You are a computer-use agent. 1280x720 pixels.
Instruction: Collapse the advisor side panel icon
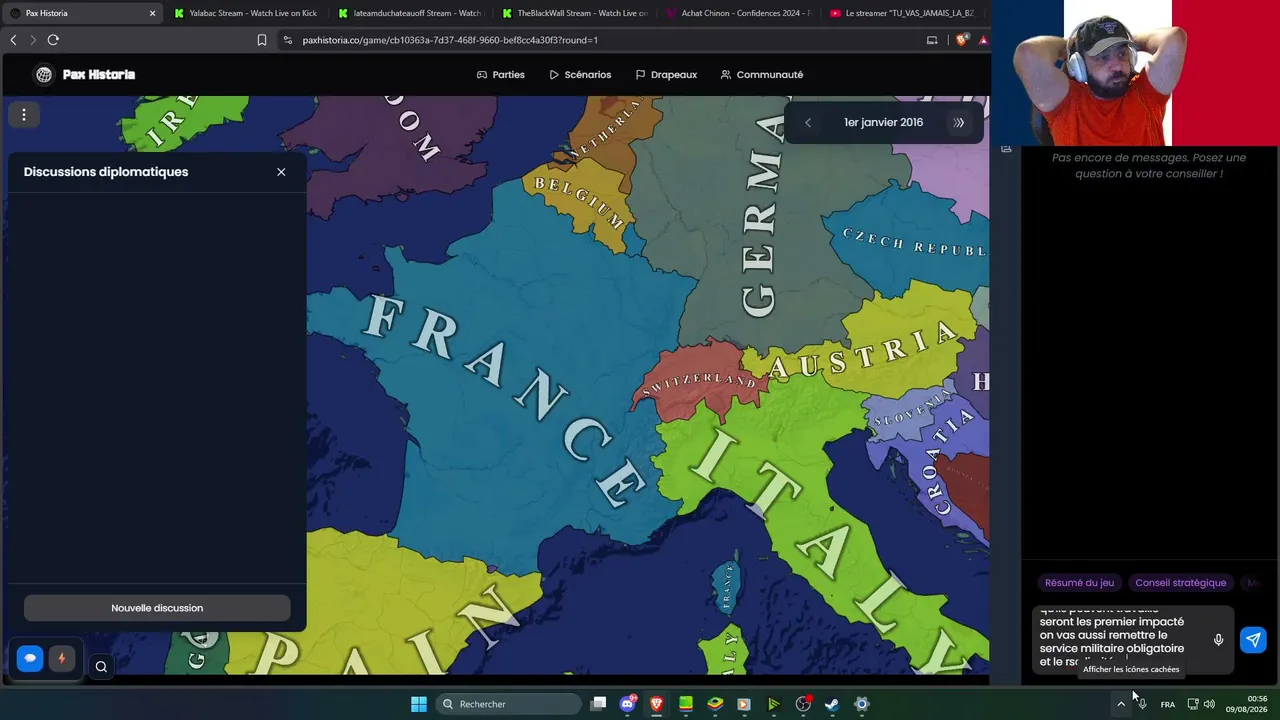coord(1006,149)
